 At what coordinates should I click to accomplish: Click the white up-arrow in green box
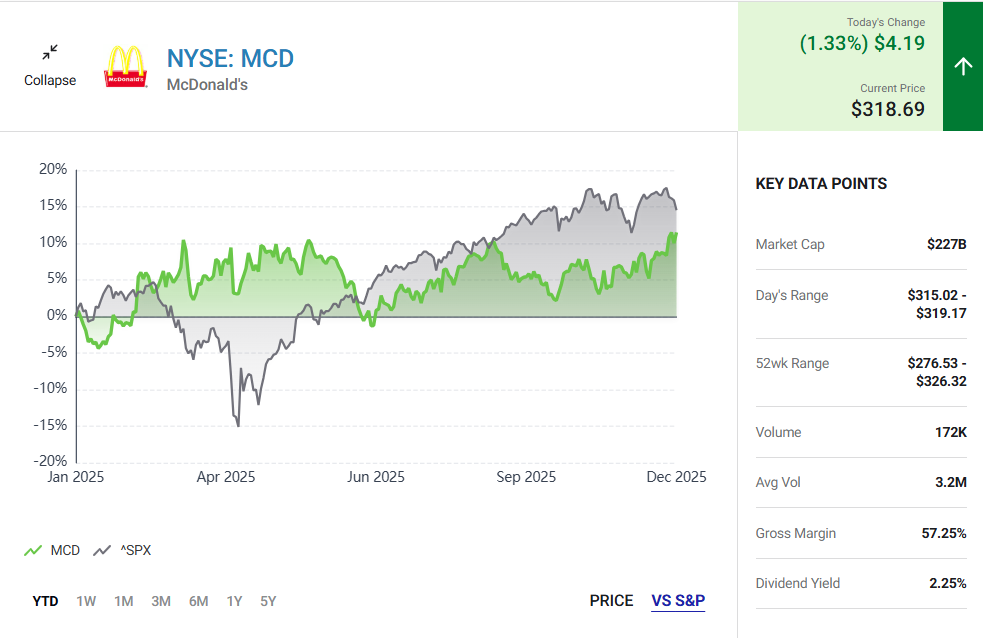point(962,67)
